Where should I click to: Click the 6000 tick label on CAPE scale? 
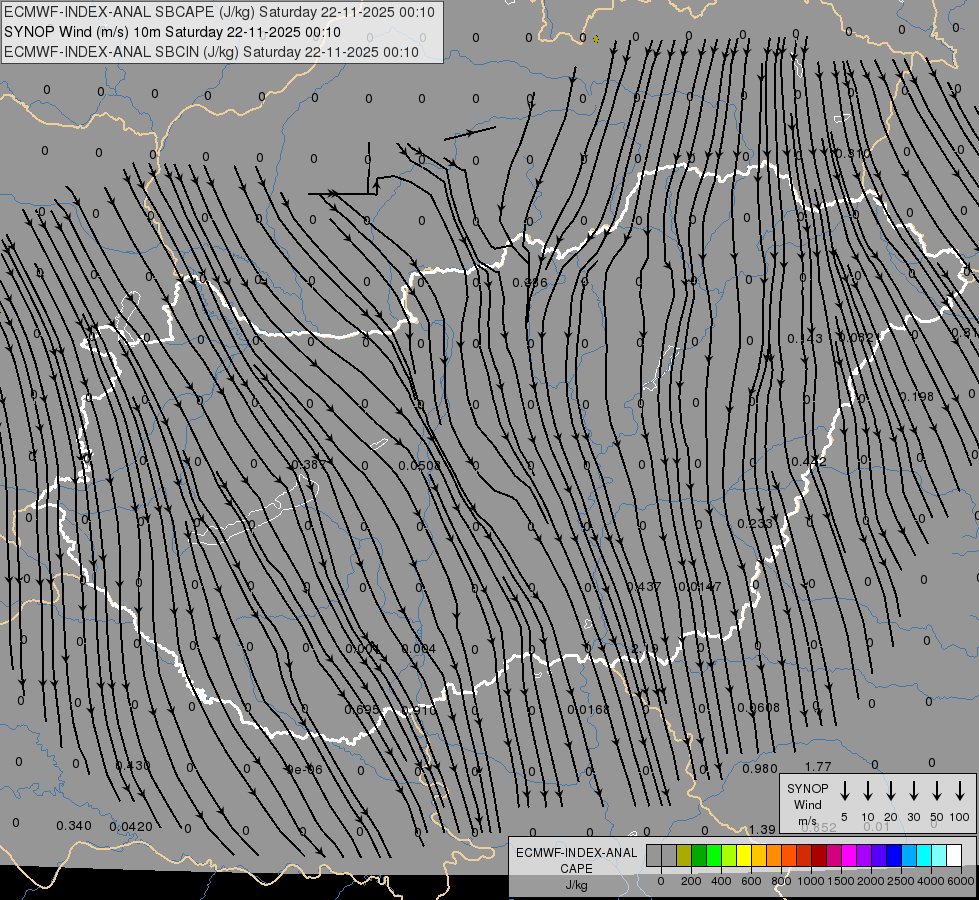(x=961, y=881)
